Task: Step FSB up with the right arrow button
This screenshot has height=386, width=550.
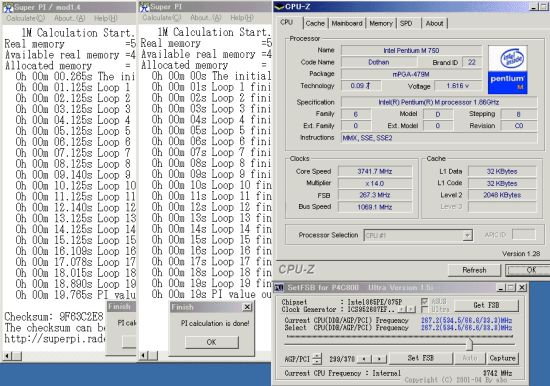Action: click(379, 359)
